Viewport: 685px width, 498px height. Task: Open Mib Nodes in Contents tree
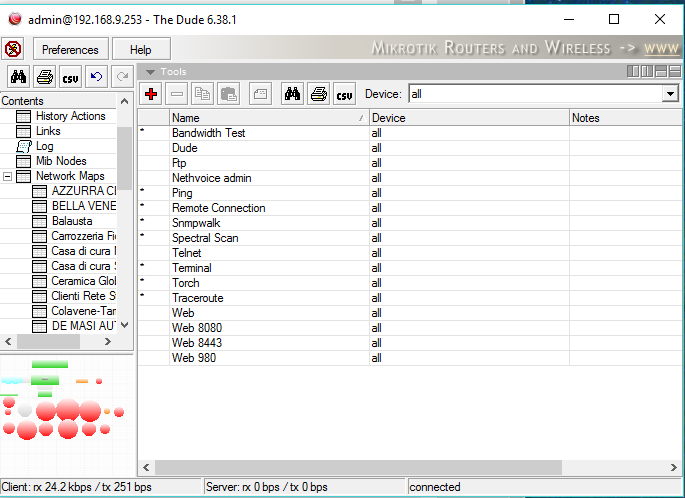[61, 161]
